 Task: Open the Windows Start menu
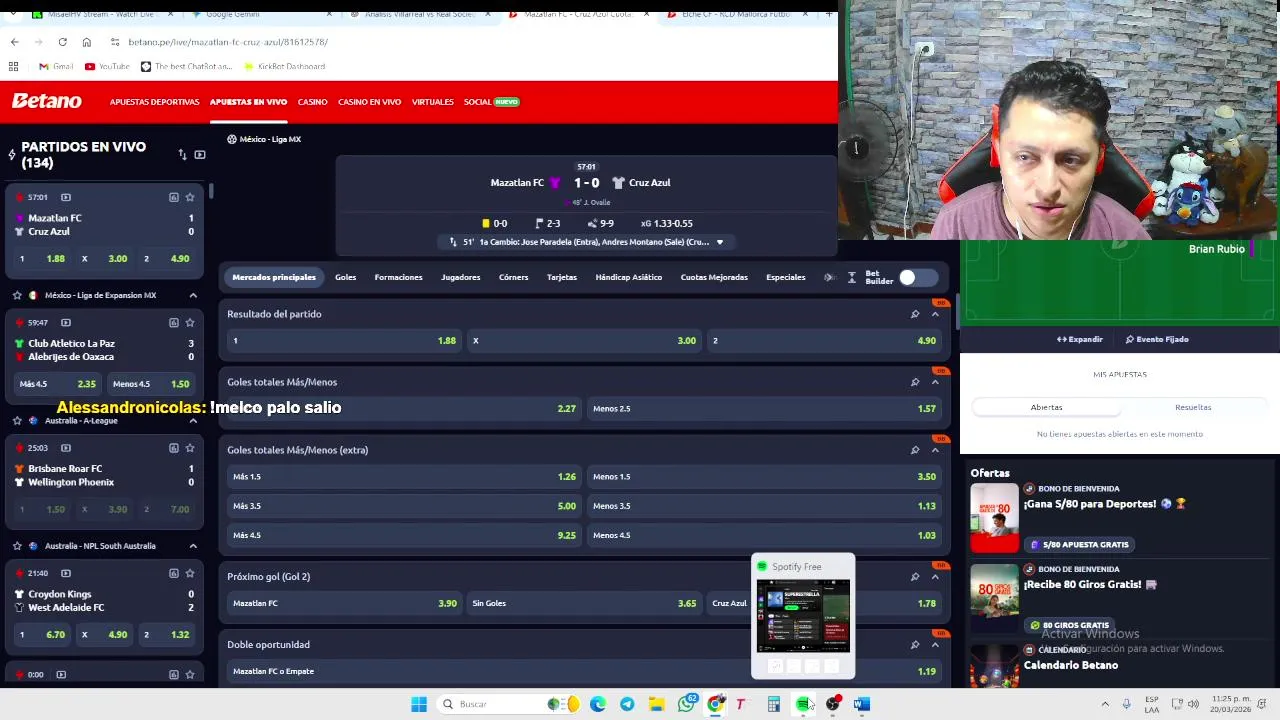coord(419,704)
